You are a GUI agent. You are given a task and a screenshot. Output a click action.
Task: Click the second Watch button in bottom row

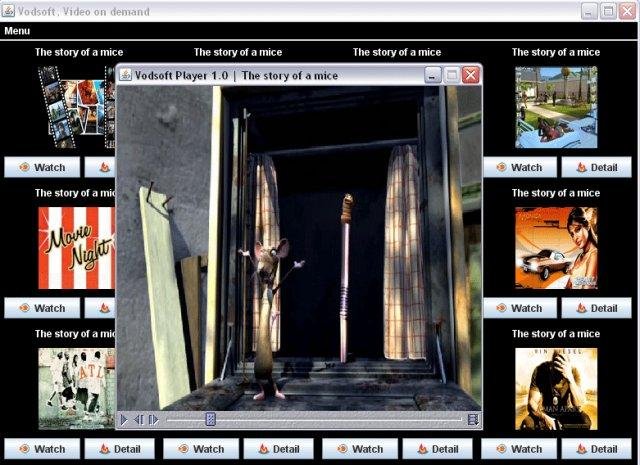point(201,449)
